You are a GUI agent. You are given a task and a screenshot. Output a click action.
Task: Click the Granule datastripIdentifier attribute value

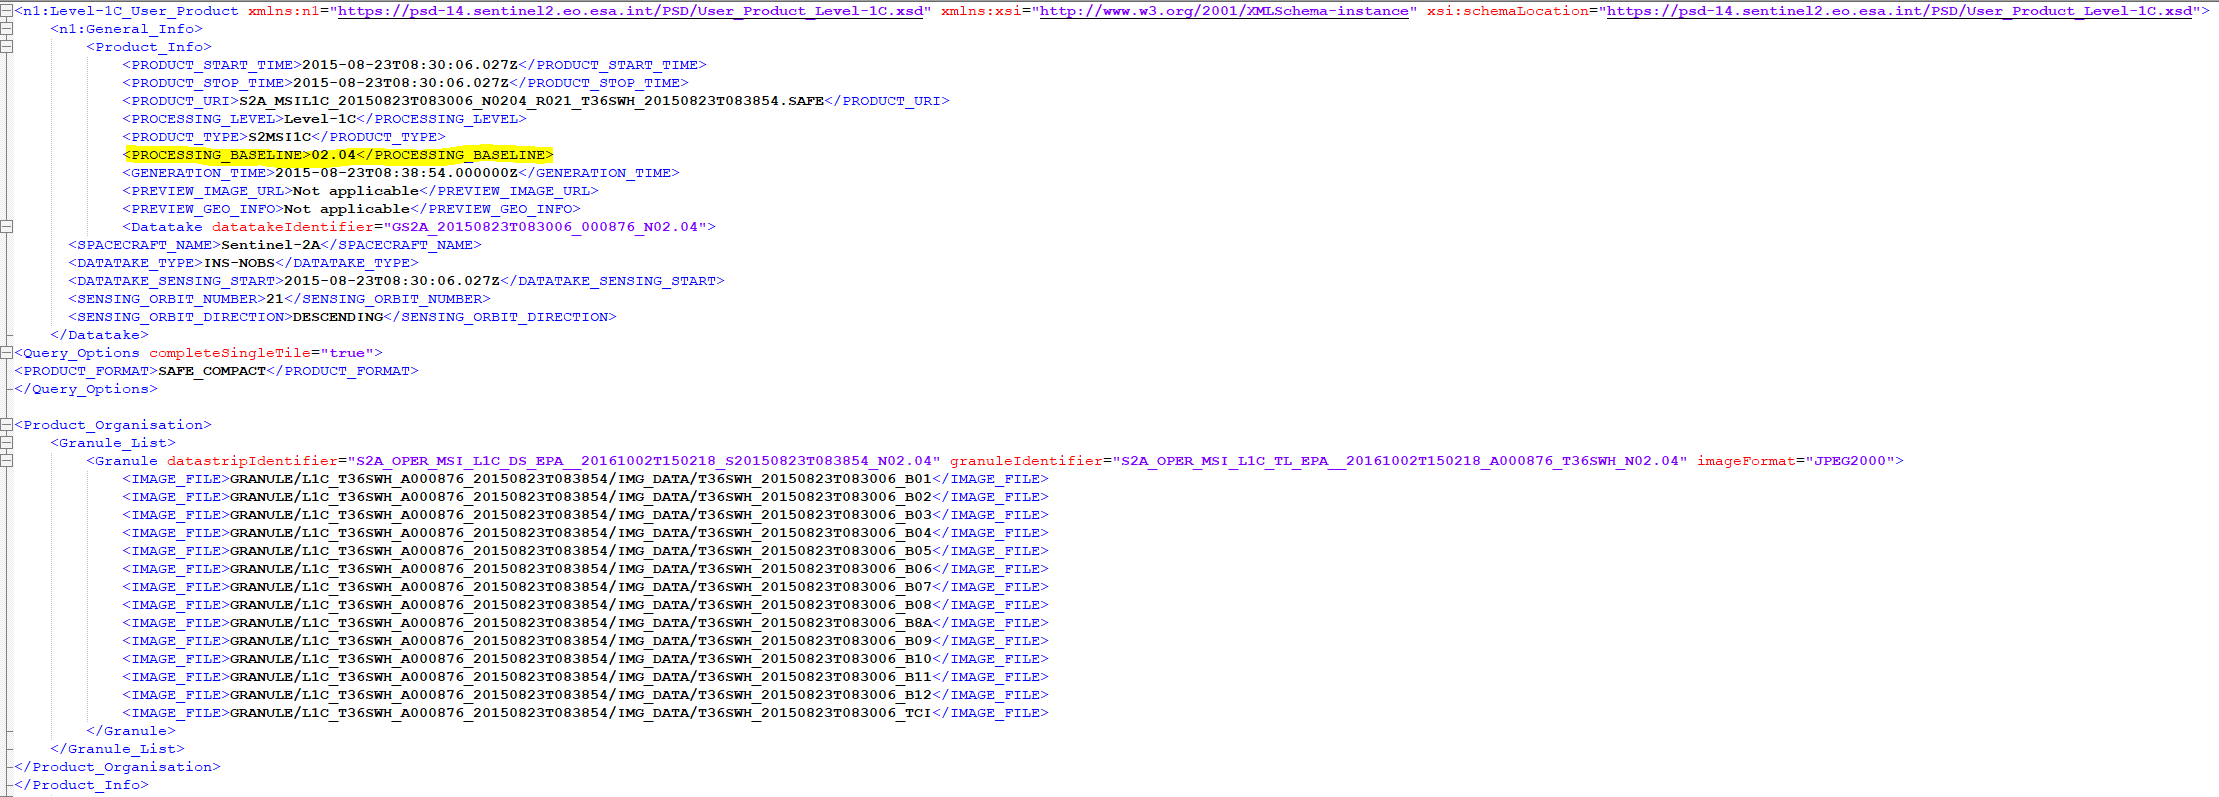644,461
